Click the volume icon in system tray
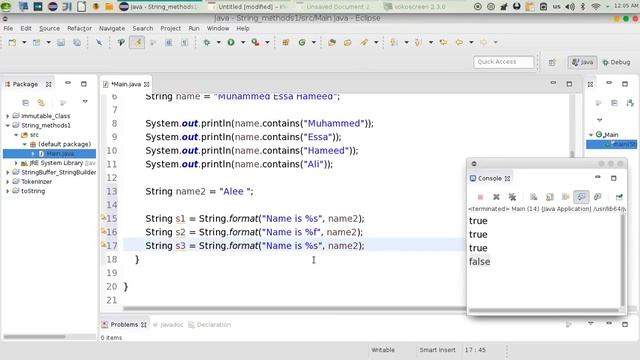 pos(570,7)
